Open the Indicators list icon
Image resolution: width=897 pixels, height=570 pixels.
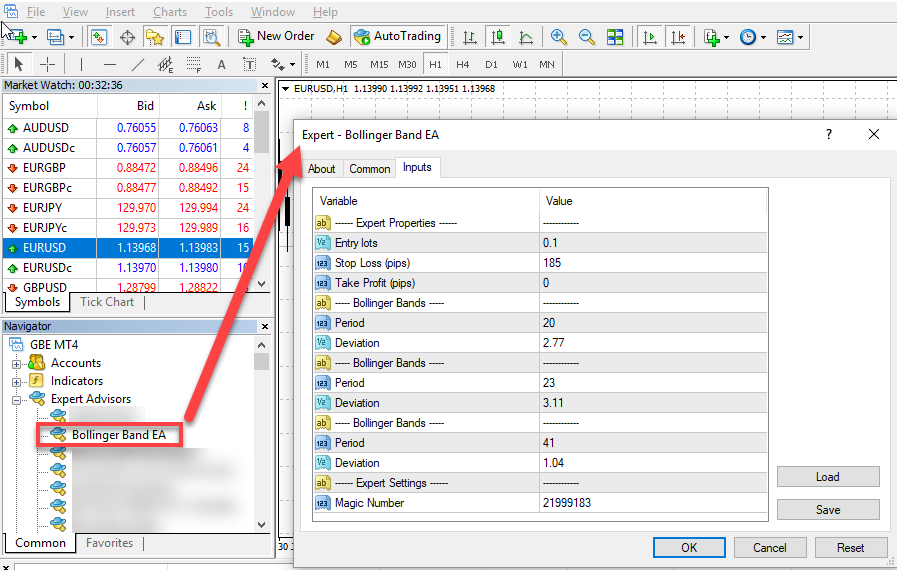pyautogui.click(x=712, y=37)
